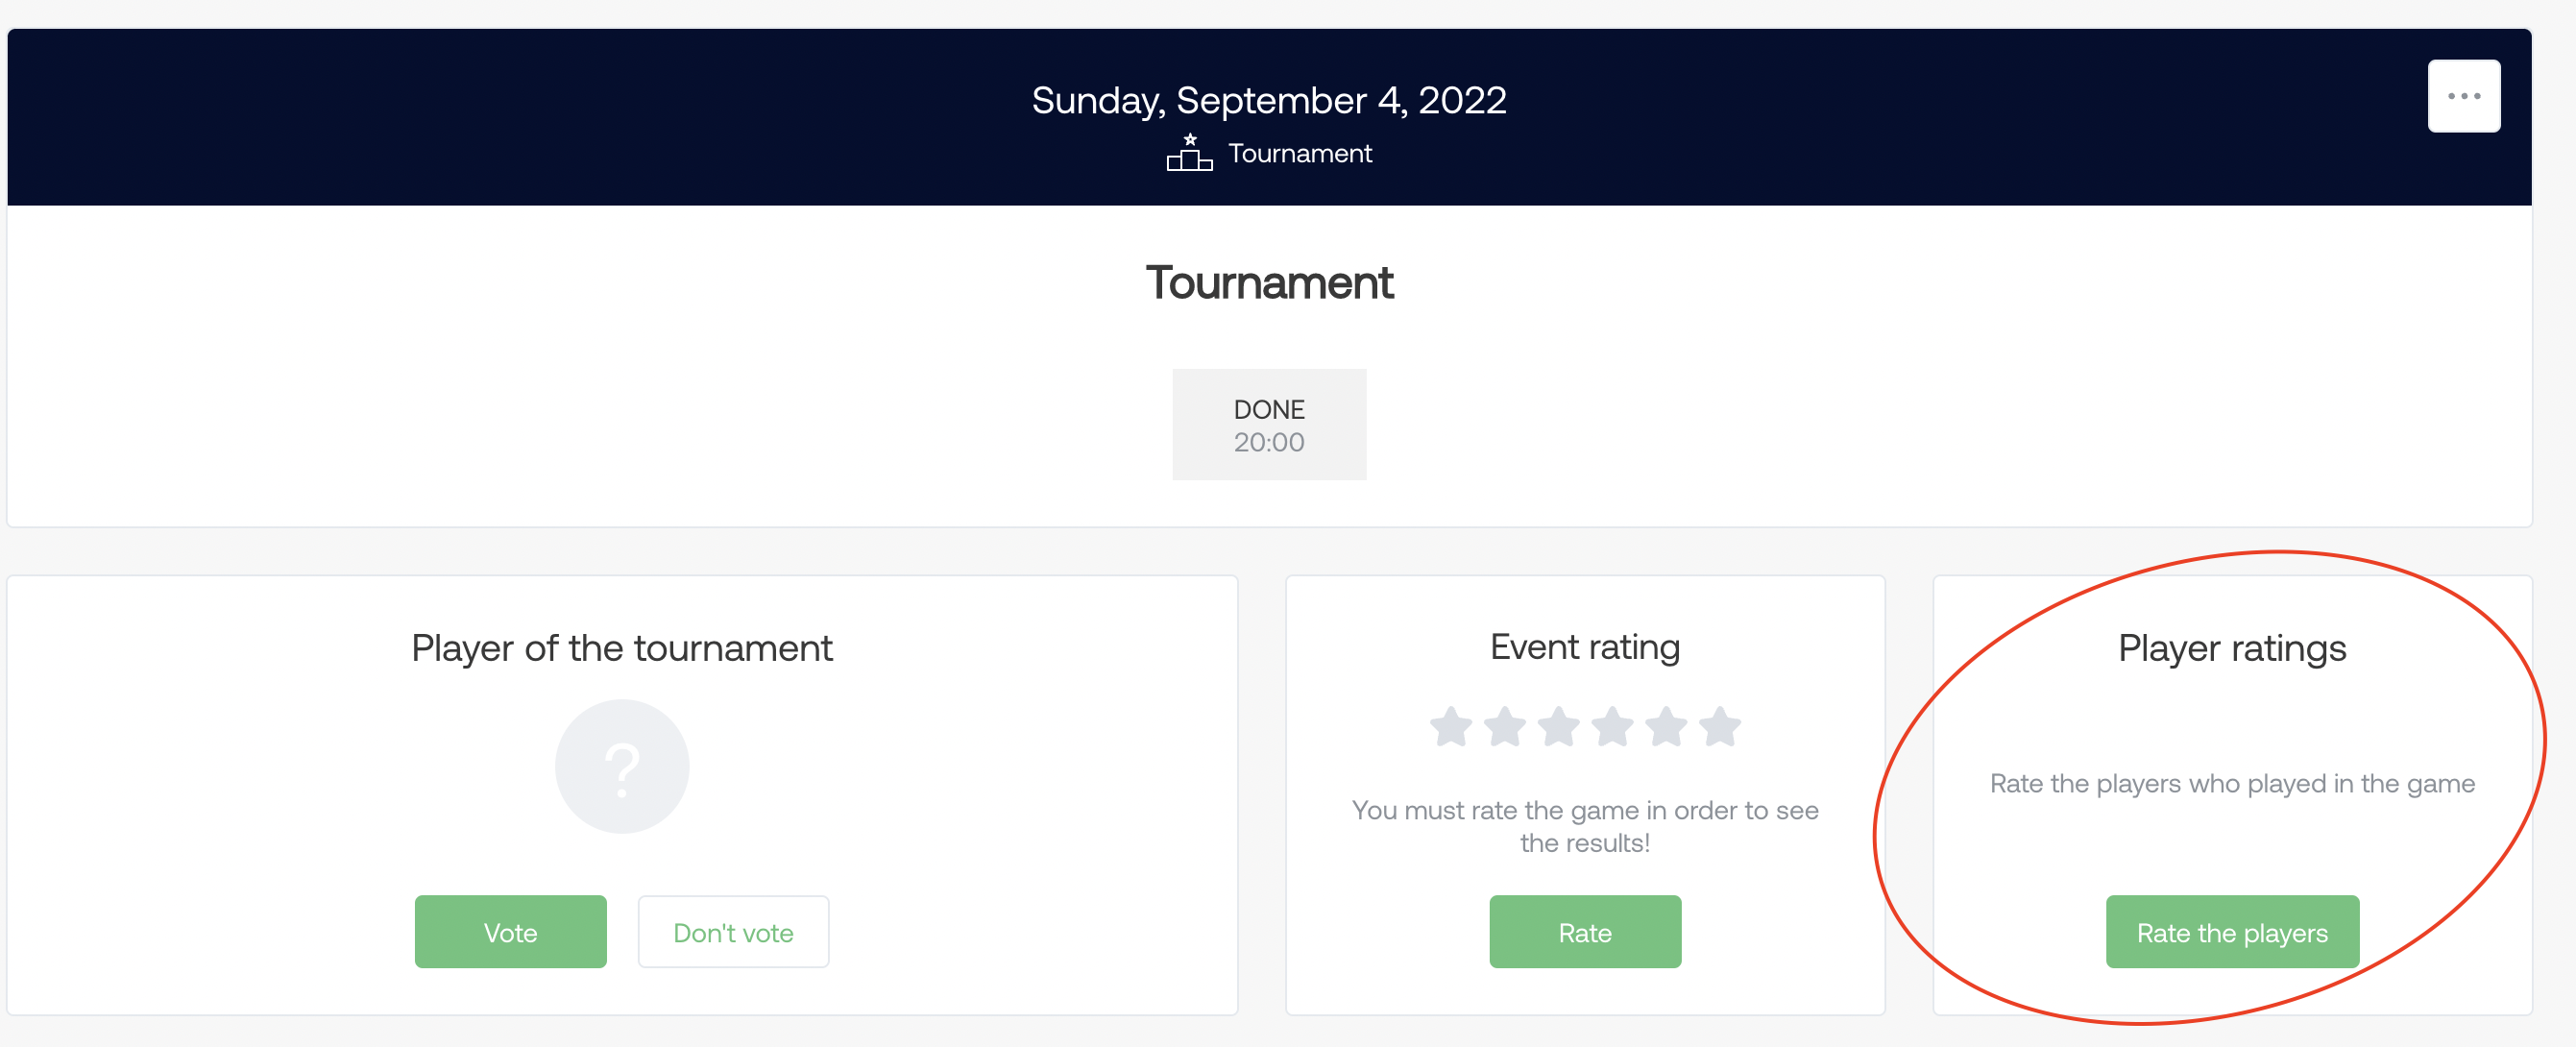Screen dimensions: 2576x1047
Task: Click the DONE 20:00 status box
Action: click(x=1269, y=425)
